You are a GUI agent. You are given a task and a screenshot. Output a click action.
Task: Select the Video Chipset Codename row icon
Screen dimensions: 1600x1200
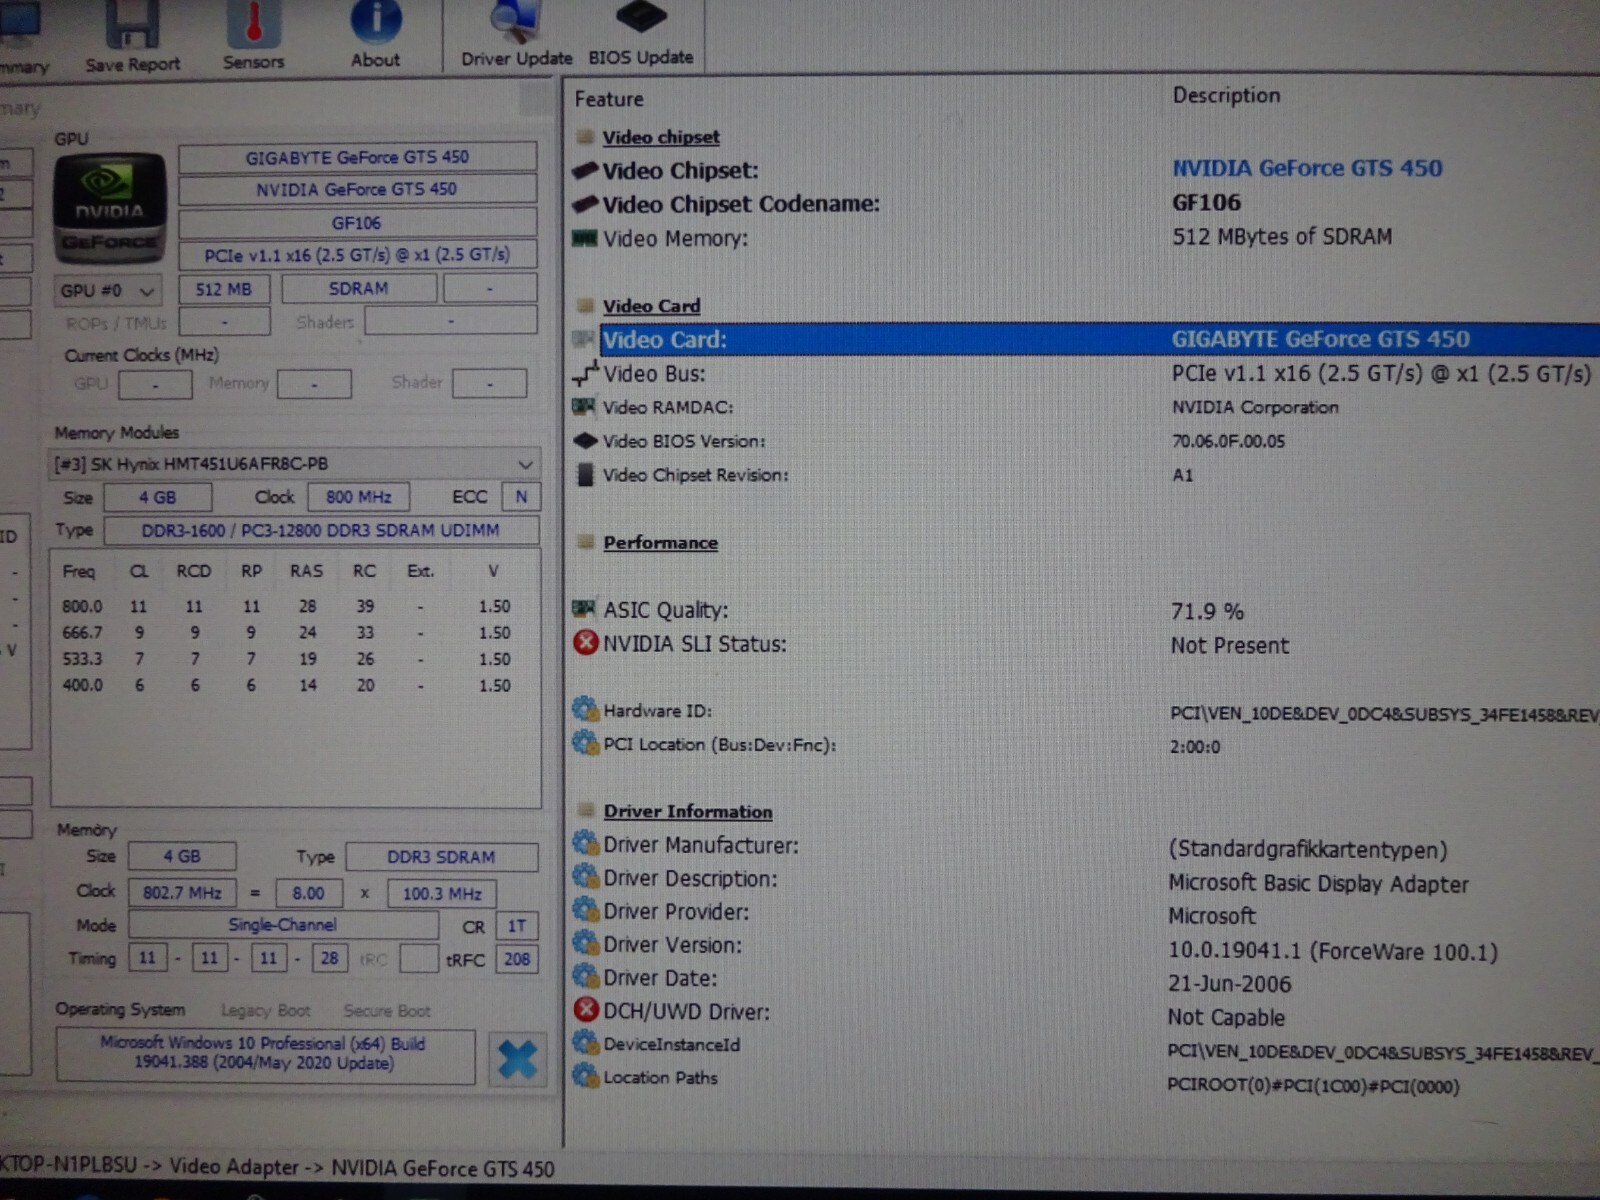point(585,204)
